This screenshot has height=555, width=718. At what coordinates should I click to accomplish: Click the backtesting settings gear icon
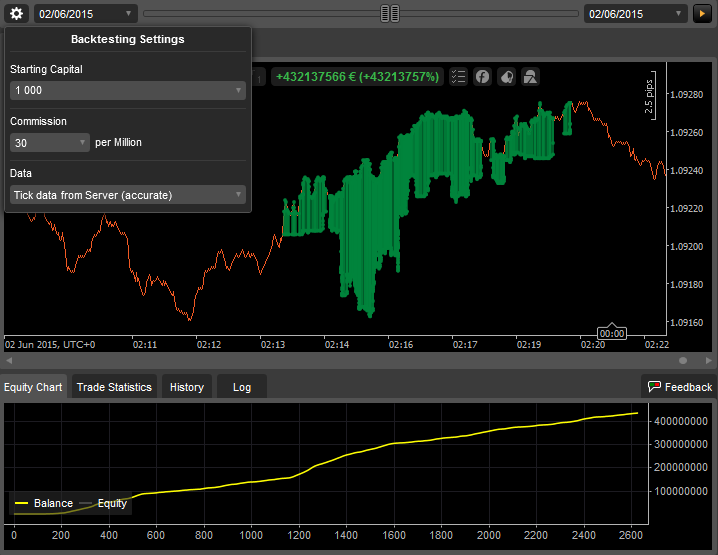16,14
